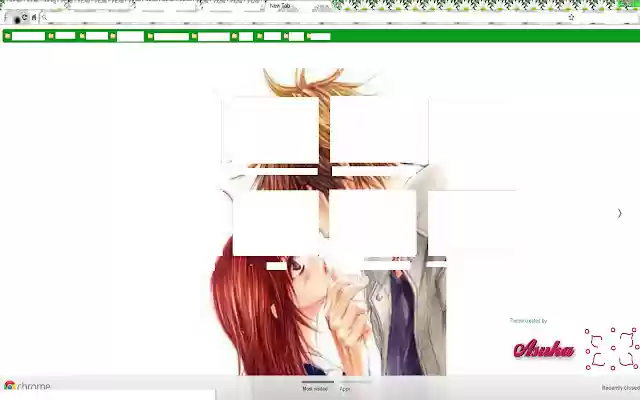Open bottom-middle most visited thumbnail

click(x=372, y=223)
